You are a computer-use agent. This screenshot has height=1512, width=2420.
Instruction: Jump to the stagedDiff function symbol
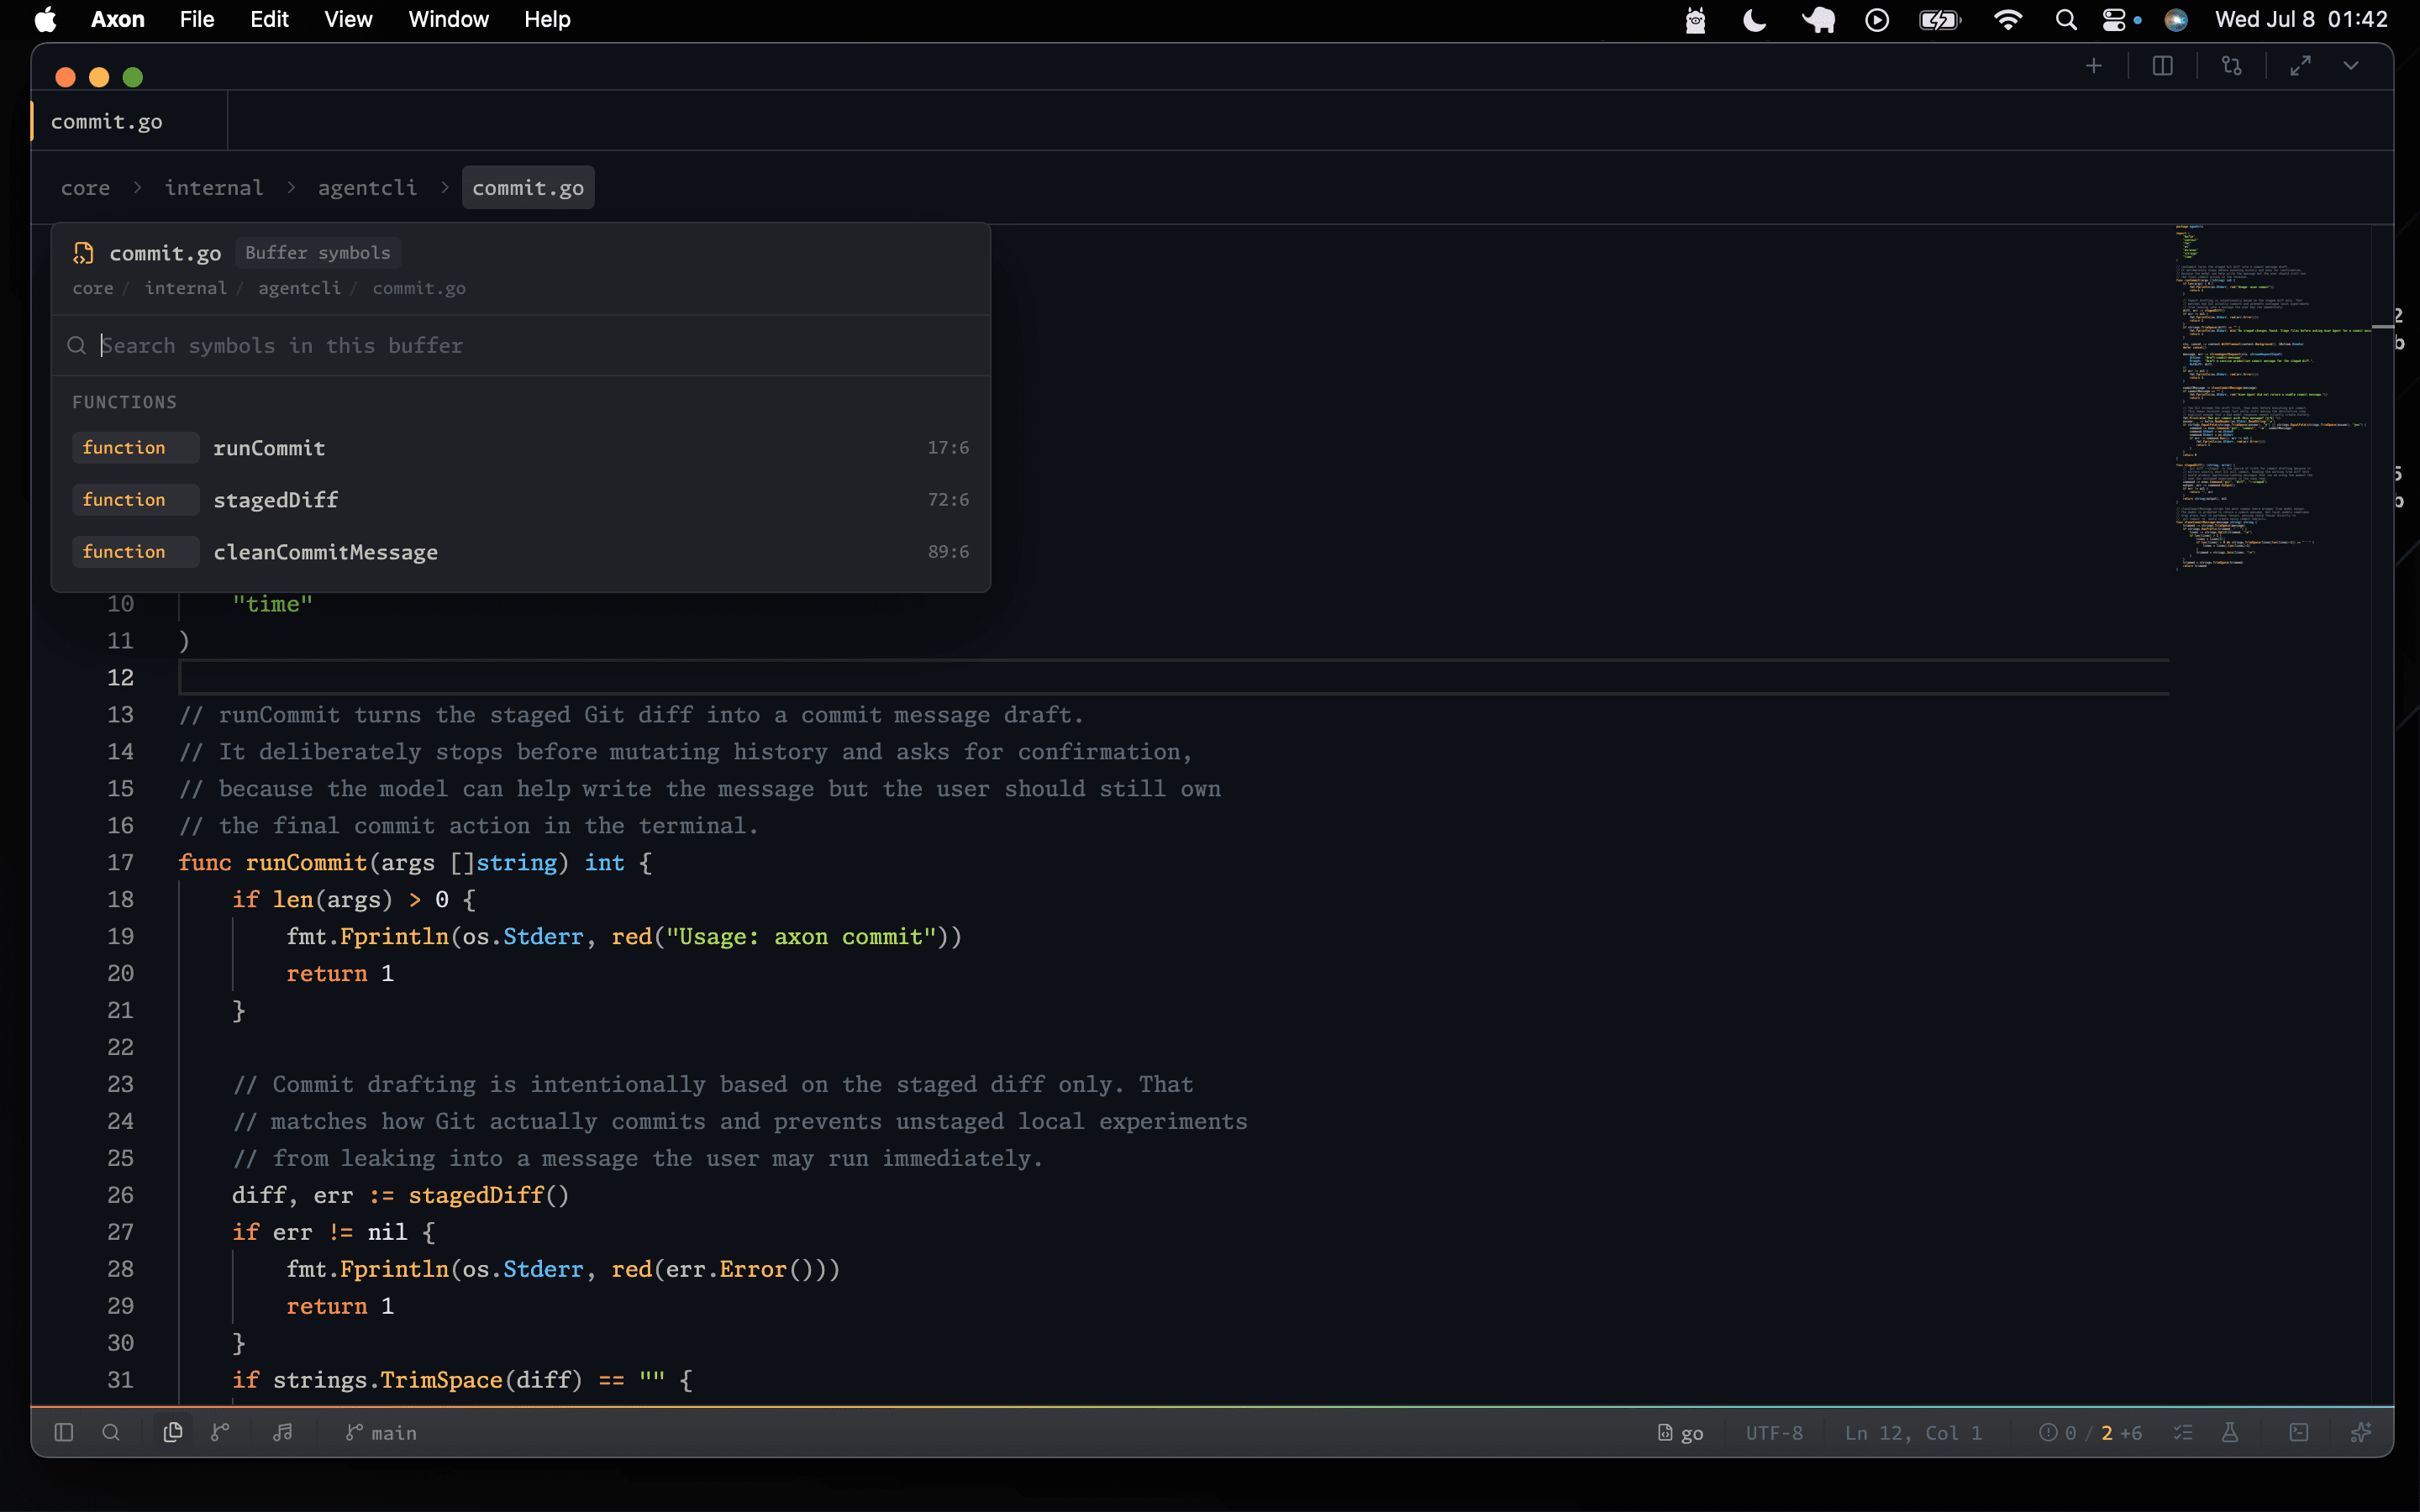520,499
